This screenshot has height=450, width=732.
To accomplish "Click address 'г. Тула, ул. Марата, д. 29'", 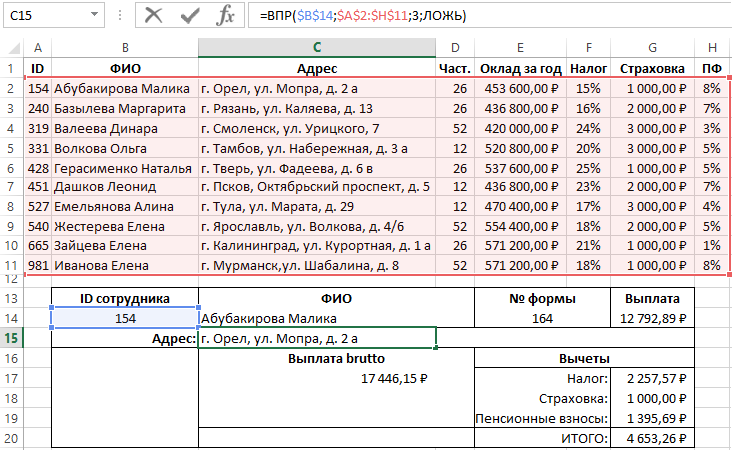I will [317, 206].
